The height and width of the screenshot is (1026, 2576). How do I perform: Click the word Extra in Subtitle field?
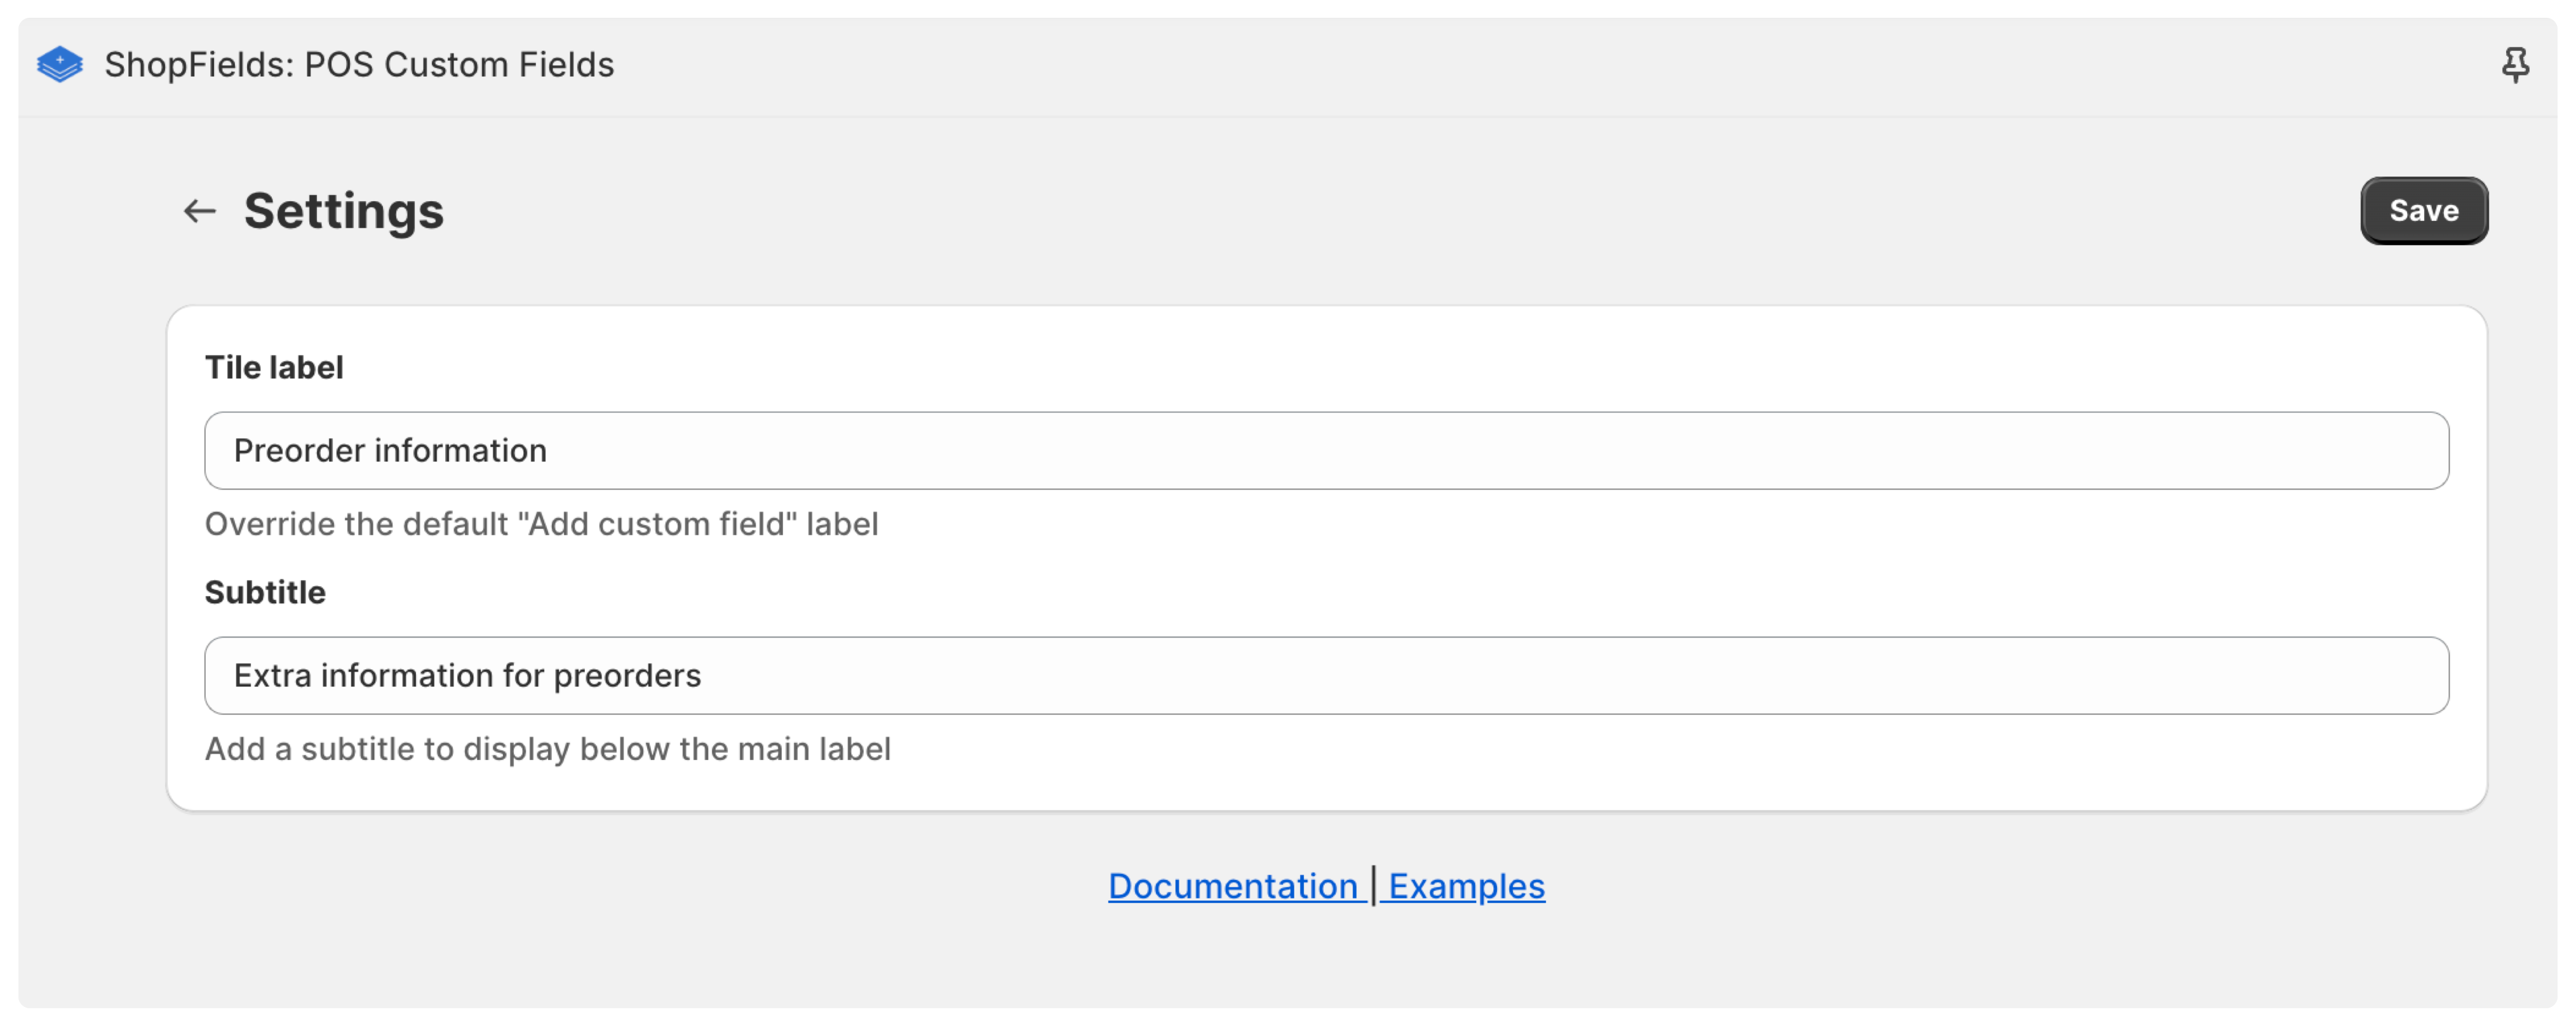[x=272, y=676]
